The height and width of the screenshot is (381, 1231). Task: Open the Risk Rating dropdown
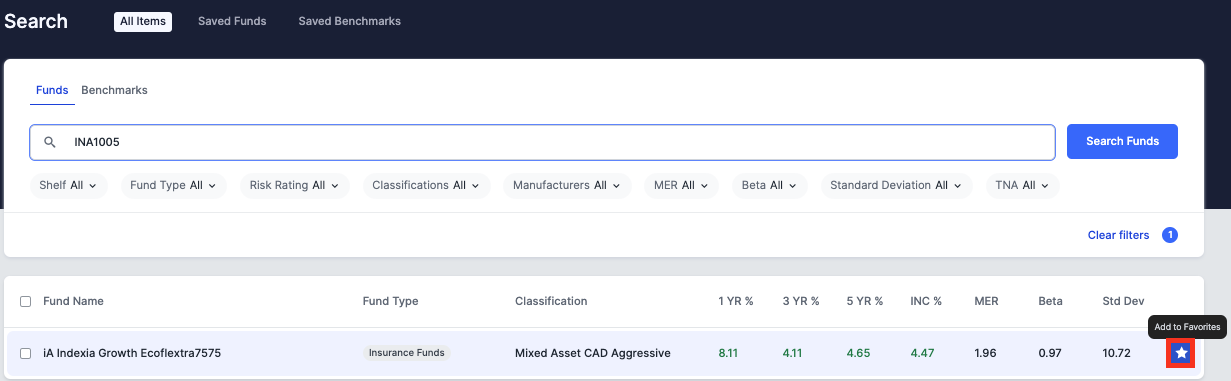point(294,185)
